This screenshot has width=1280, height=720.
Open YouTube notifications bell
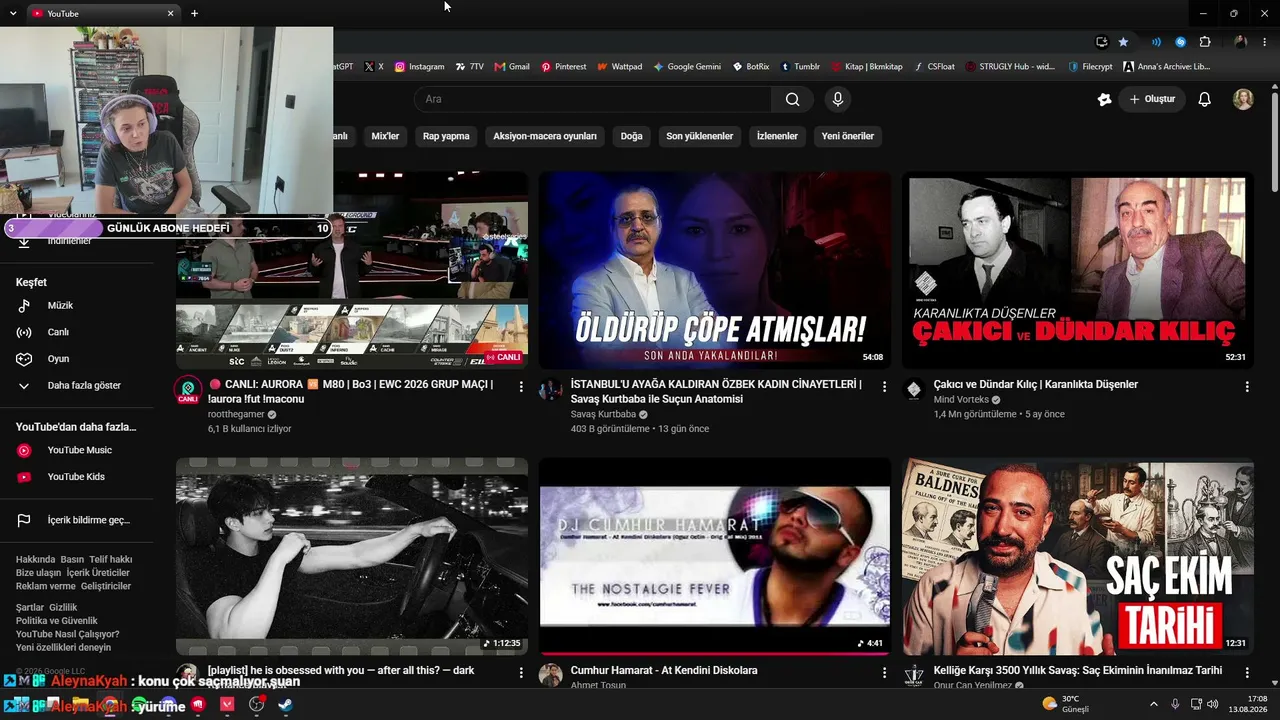point(1205,99)
